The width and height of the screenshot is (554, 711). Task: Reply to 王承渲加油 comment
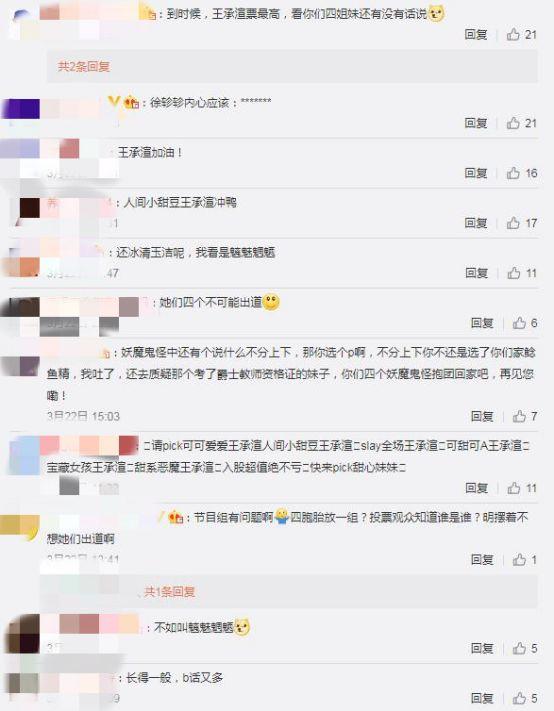click(476, 173)
